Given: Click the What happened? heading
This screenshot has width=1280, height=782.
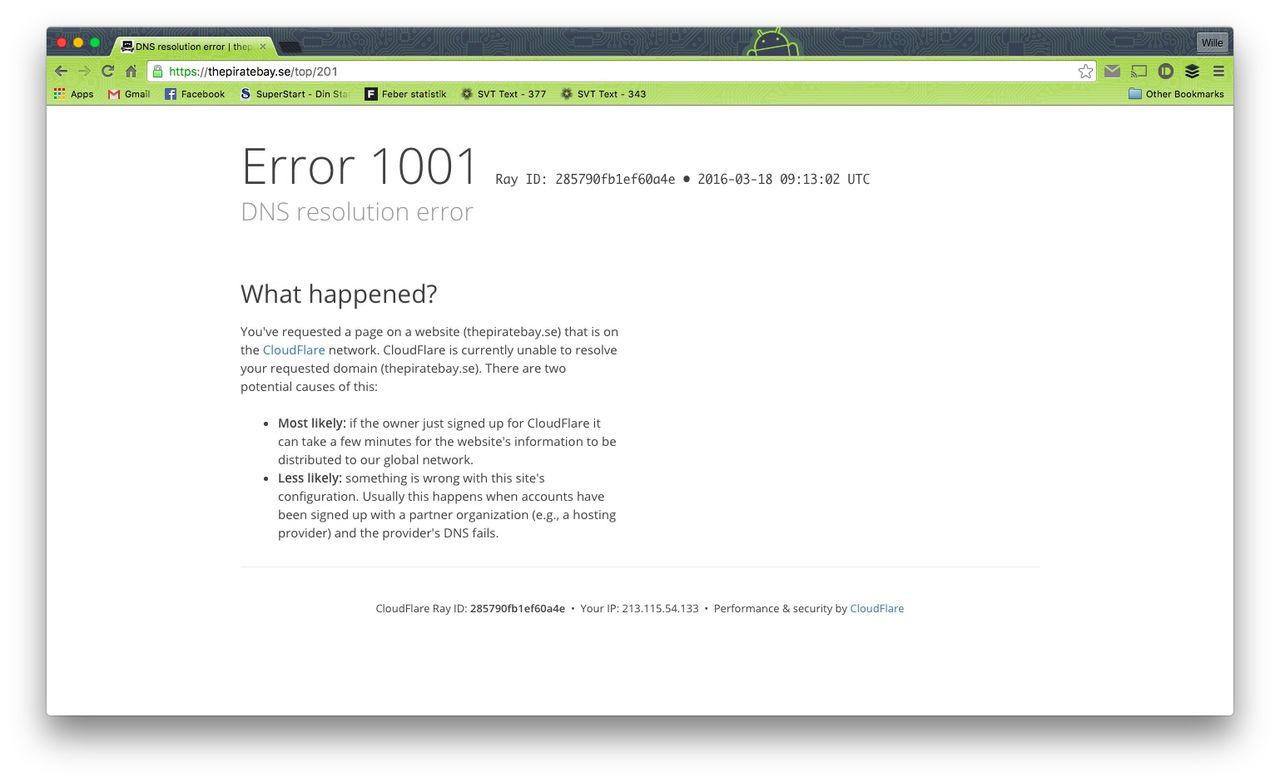Looking at the screenshot, I should pos(339,294).
